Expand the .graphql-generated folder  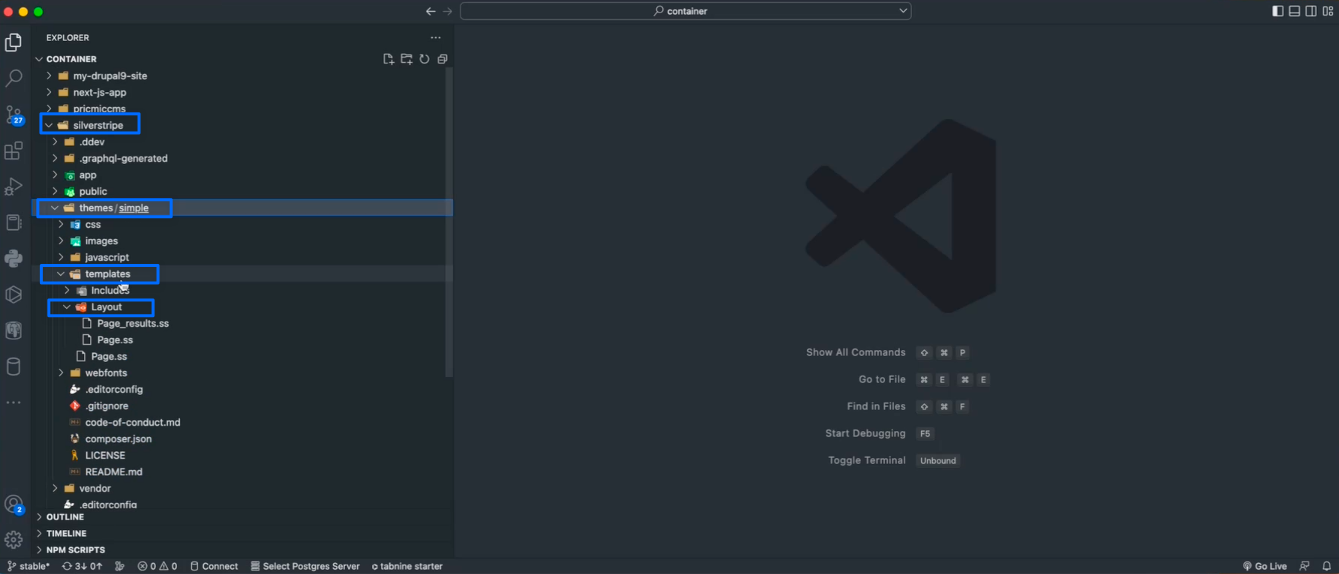(x=55, y=158)
